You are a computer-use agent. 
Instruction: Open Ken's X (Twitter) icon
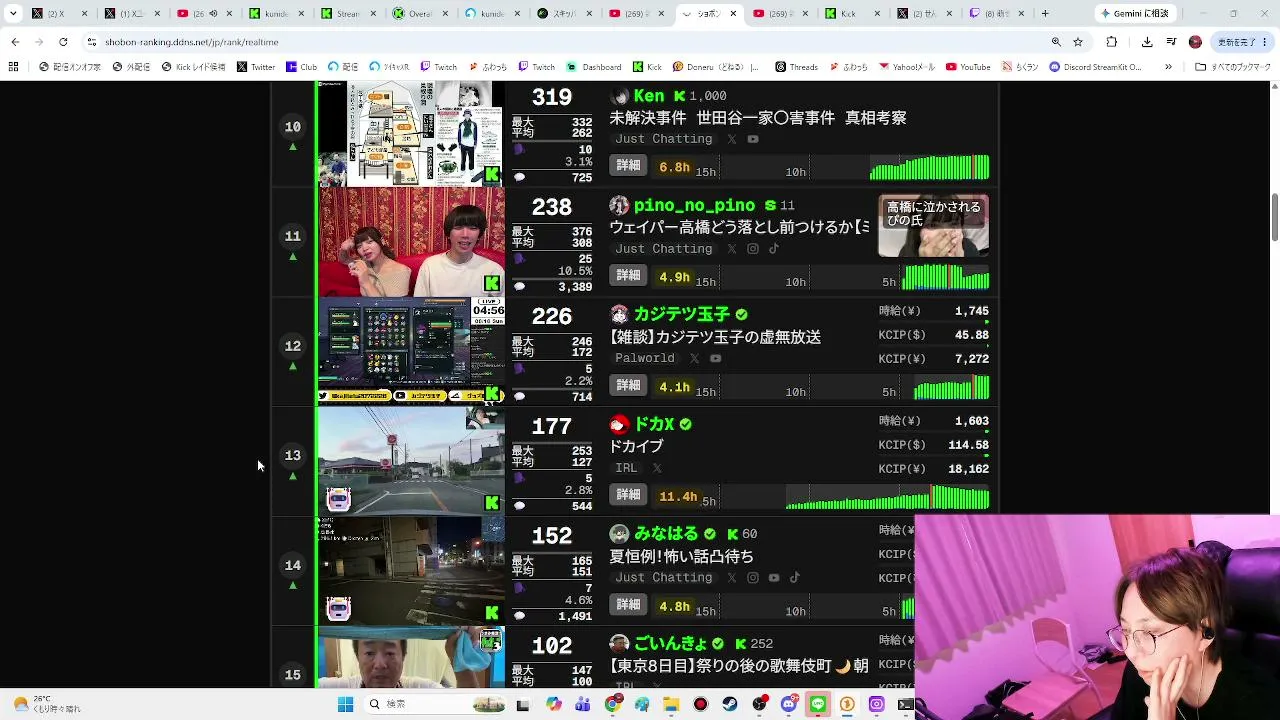click(732, 139)
